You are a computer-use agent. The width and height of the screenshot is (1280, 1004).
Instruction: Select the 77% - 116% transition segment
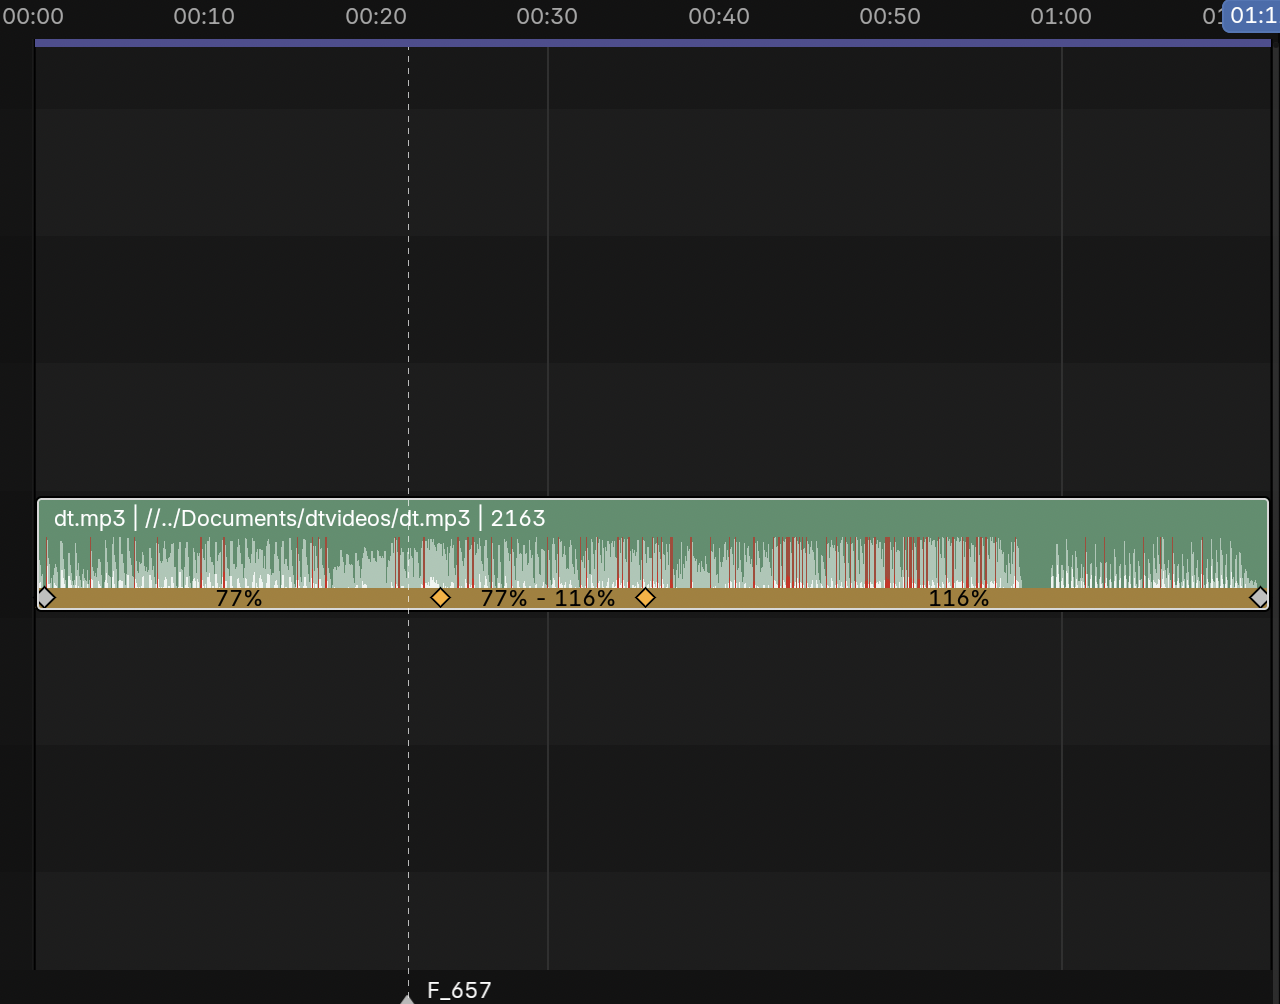(547, 599)
